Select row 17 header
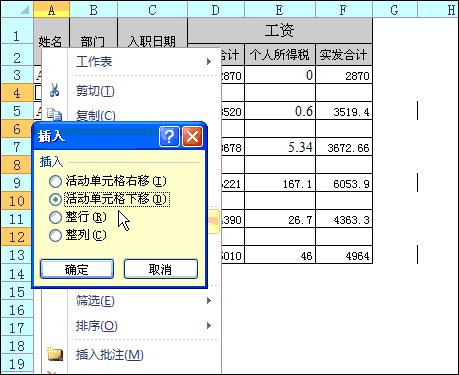The image size is (459, 375). click(x=17, y=327)
